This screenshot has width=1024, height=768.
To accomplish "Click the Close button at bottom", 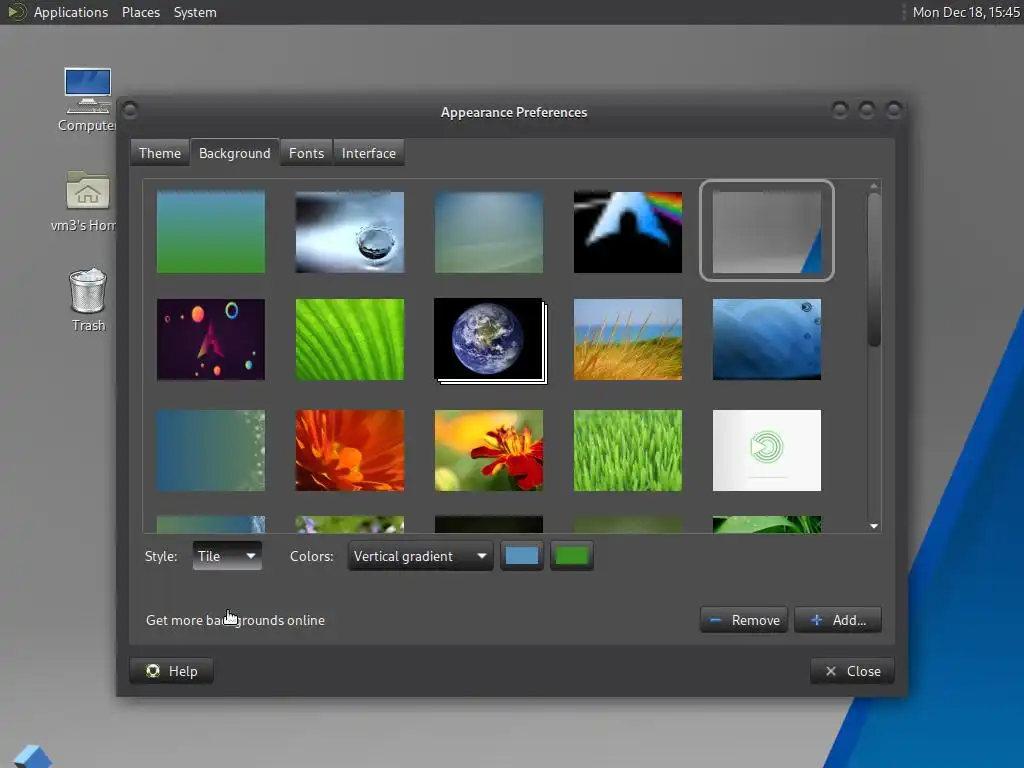I will pos(852,671).
